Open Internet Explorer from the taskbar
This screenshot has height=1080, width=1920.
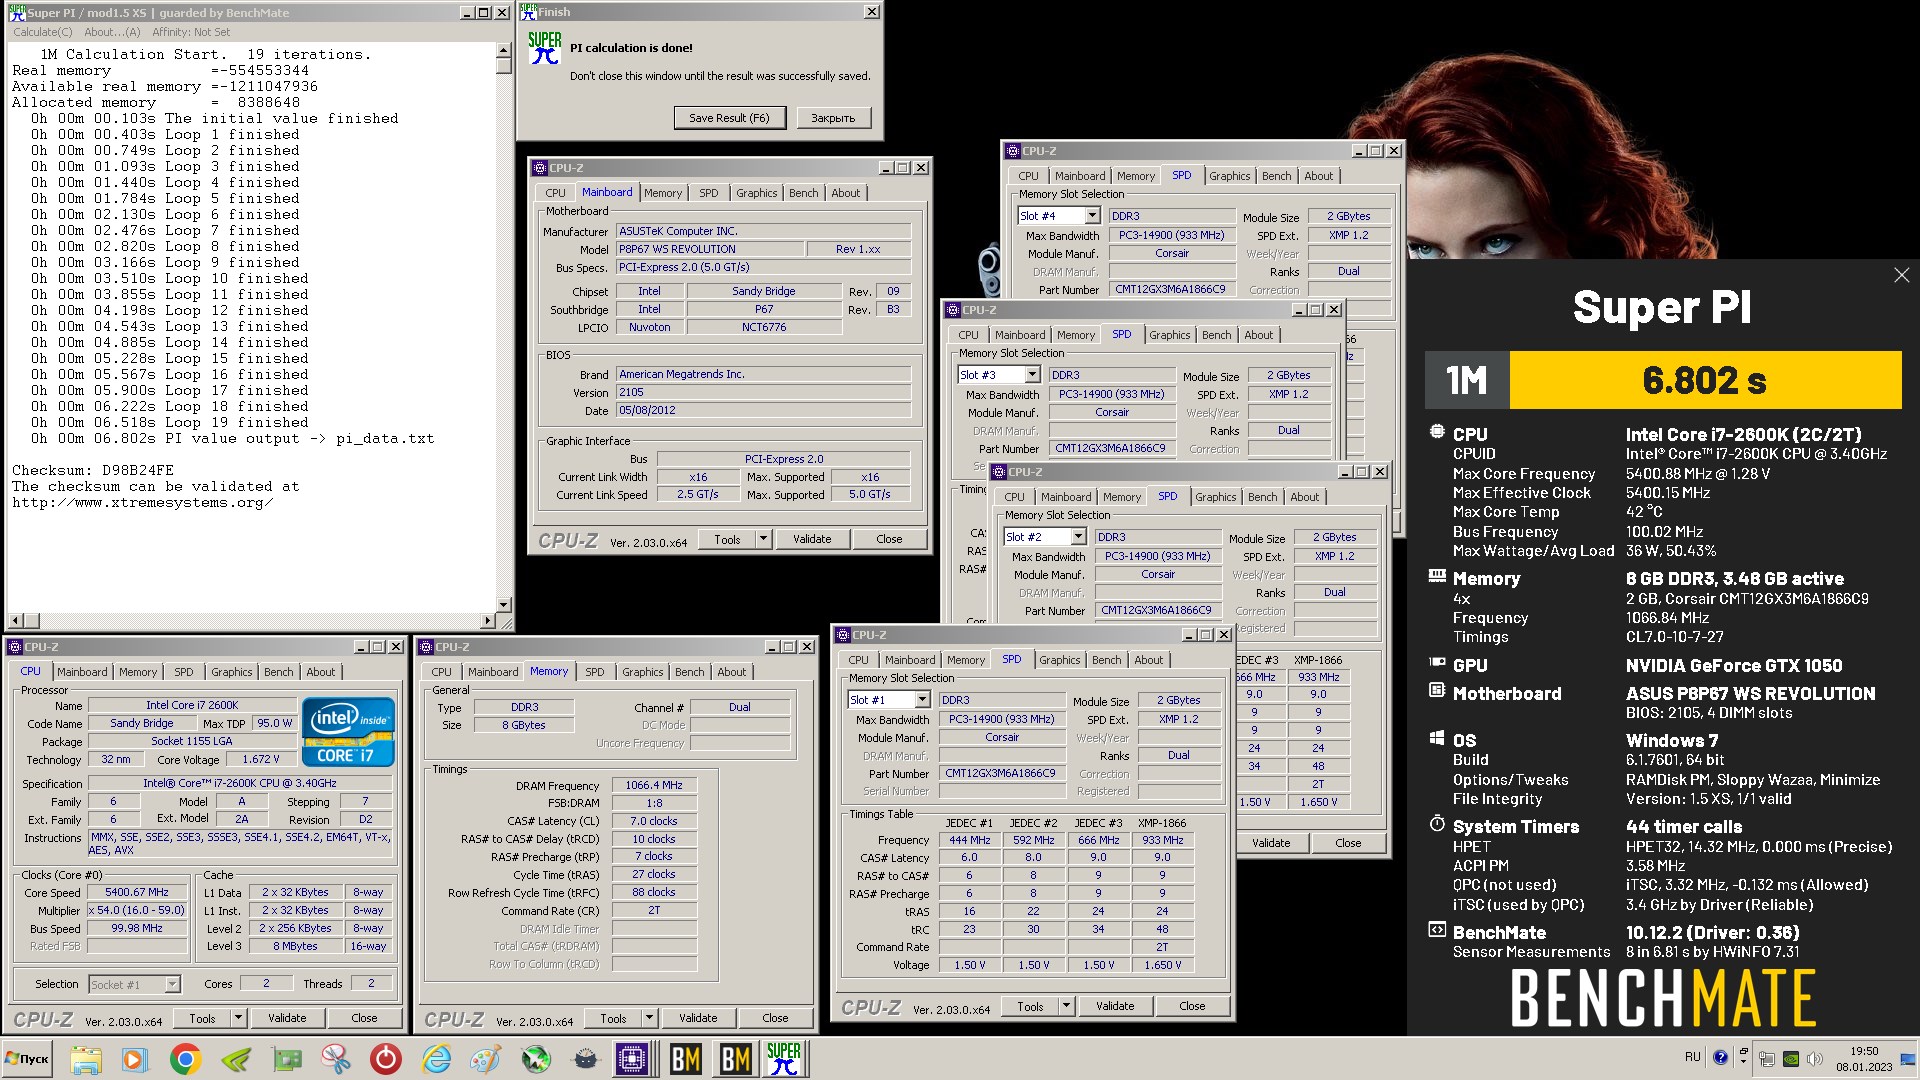(x=436, y=1059)
